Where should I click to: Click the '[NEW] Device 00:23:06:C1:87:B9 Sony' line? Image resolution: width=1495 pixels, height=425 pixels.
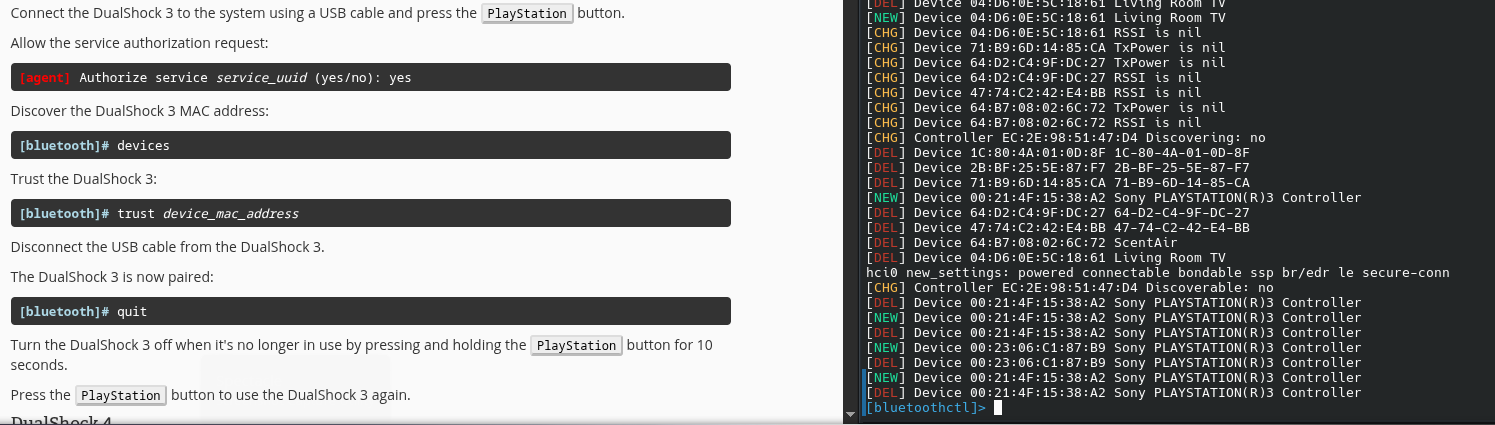(x=1114, y=347)
